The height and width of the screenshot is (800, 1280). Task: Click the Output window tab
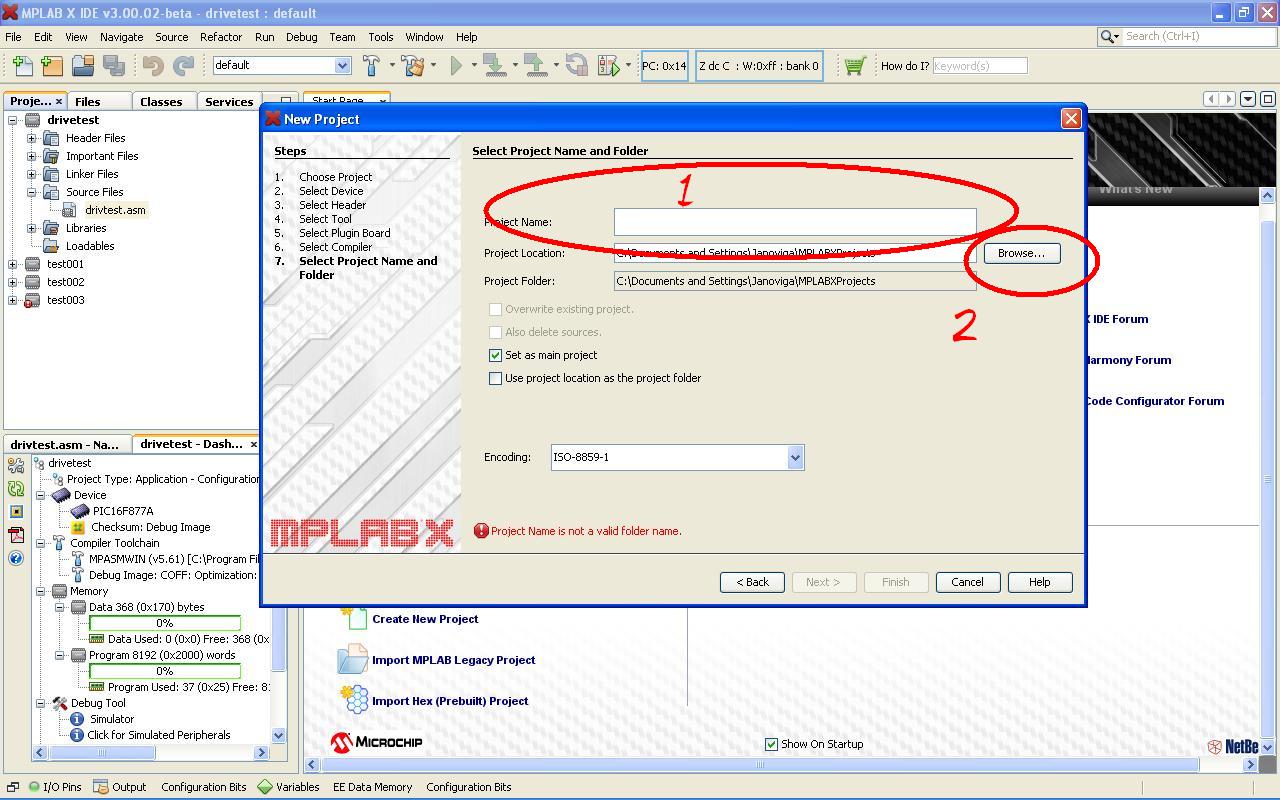pyautogui.click(x=121, y=787)
